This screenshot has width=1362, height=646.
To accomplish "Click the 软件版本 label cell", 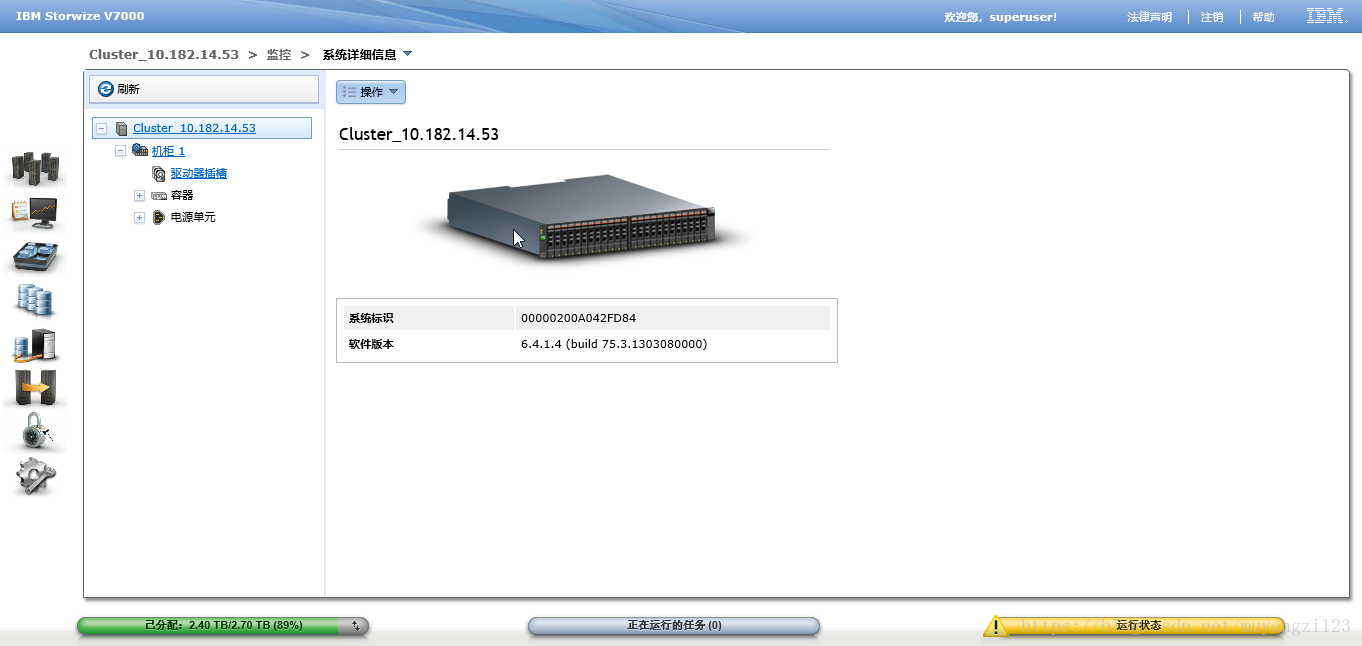I will coord(428,344).
